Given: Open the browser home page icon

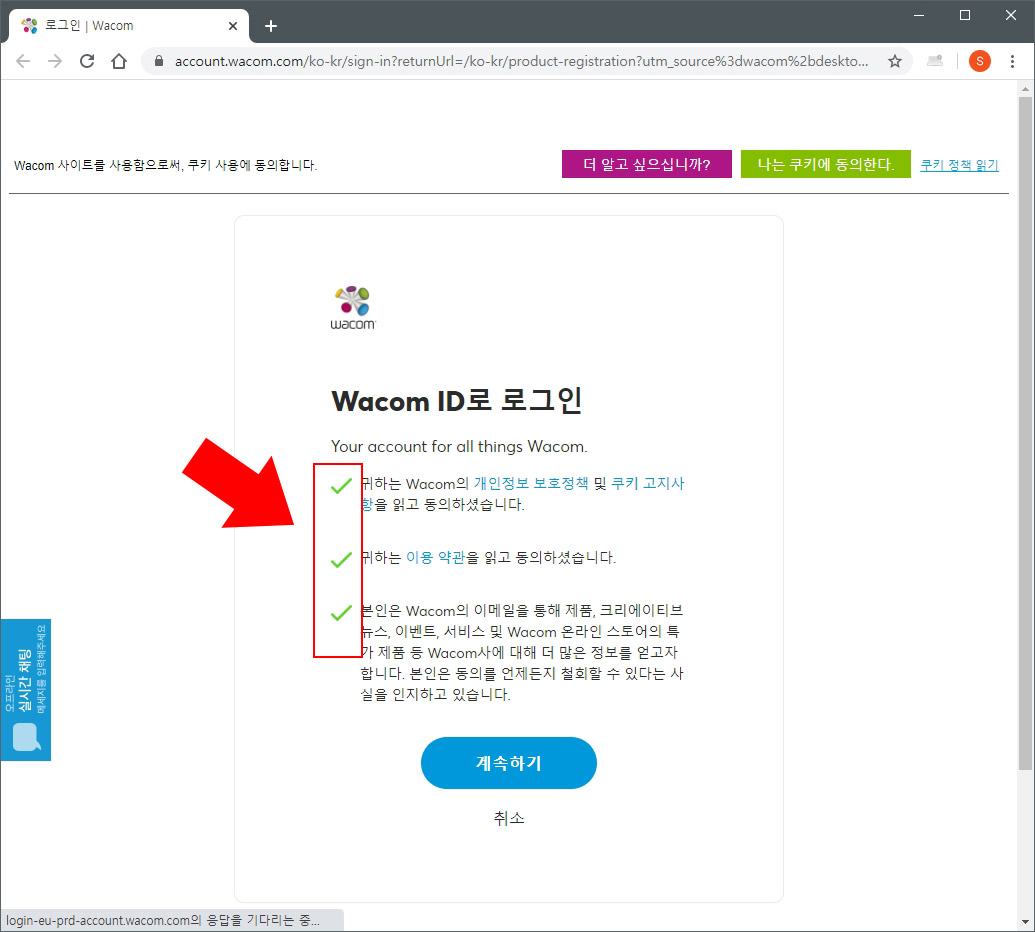Looking at the screenshot, I should click(x=119, y=61).
